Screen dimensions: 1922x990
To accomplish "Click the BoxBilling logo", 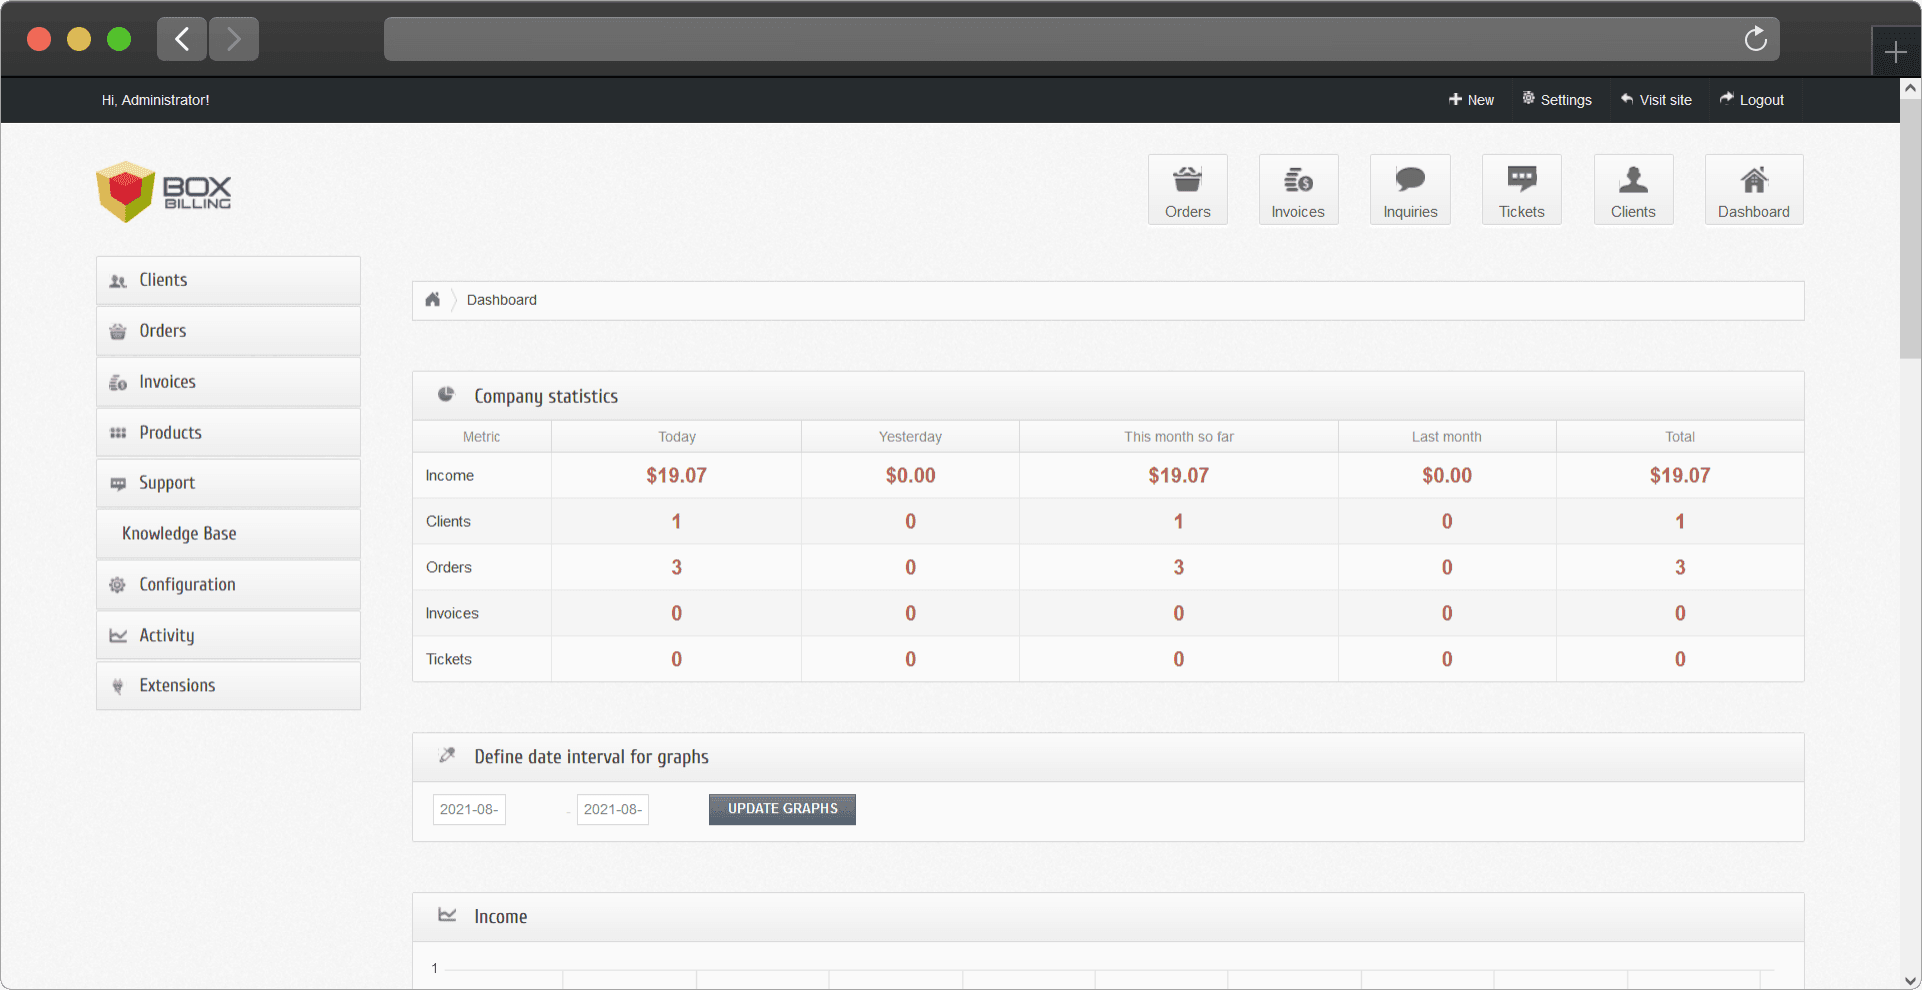I will (165, 191).
